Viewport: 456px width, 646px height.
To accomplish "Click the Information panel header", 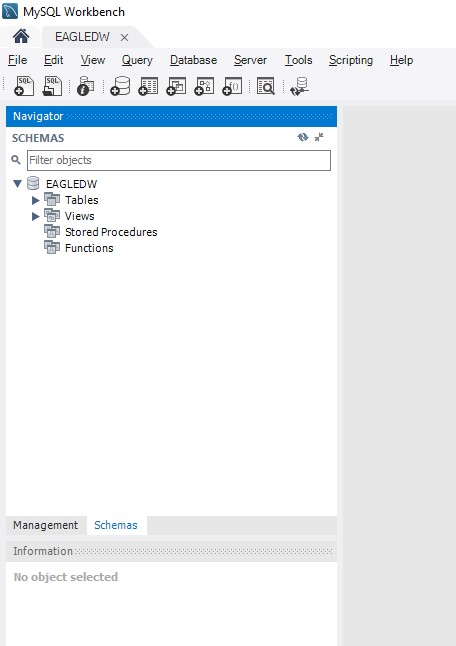I will pyautogui.click(x=171, y=551).
